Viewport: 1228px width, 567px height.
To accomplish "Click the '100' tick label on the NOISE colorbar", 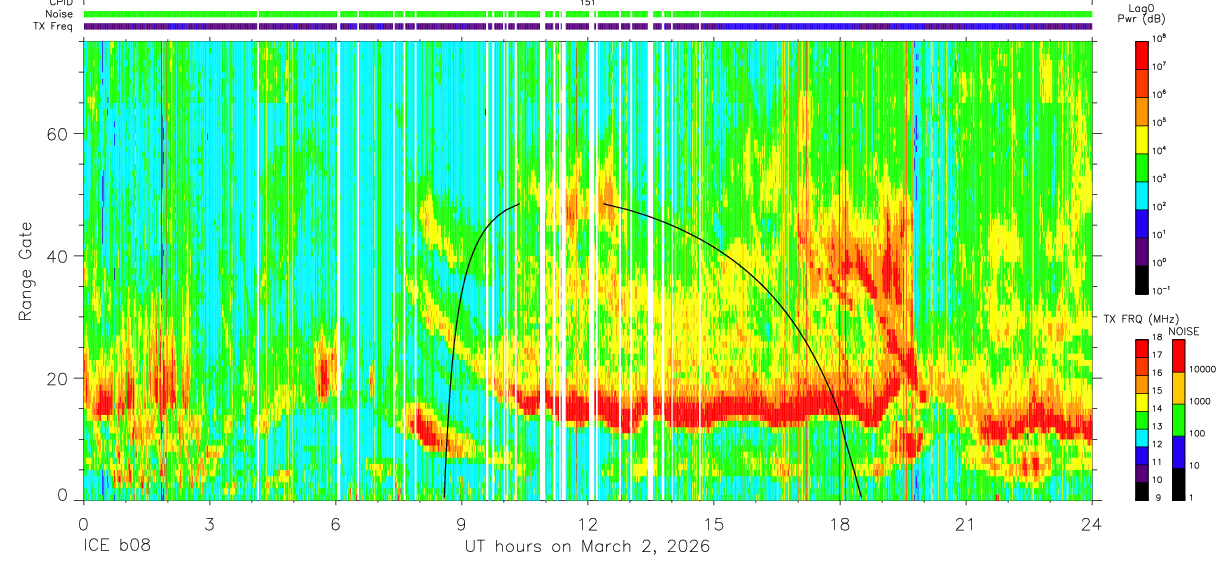I will pyautogui.click(x=1196, y=435).
